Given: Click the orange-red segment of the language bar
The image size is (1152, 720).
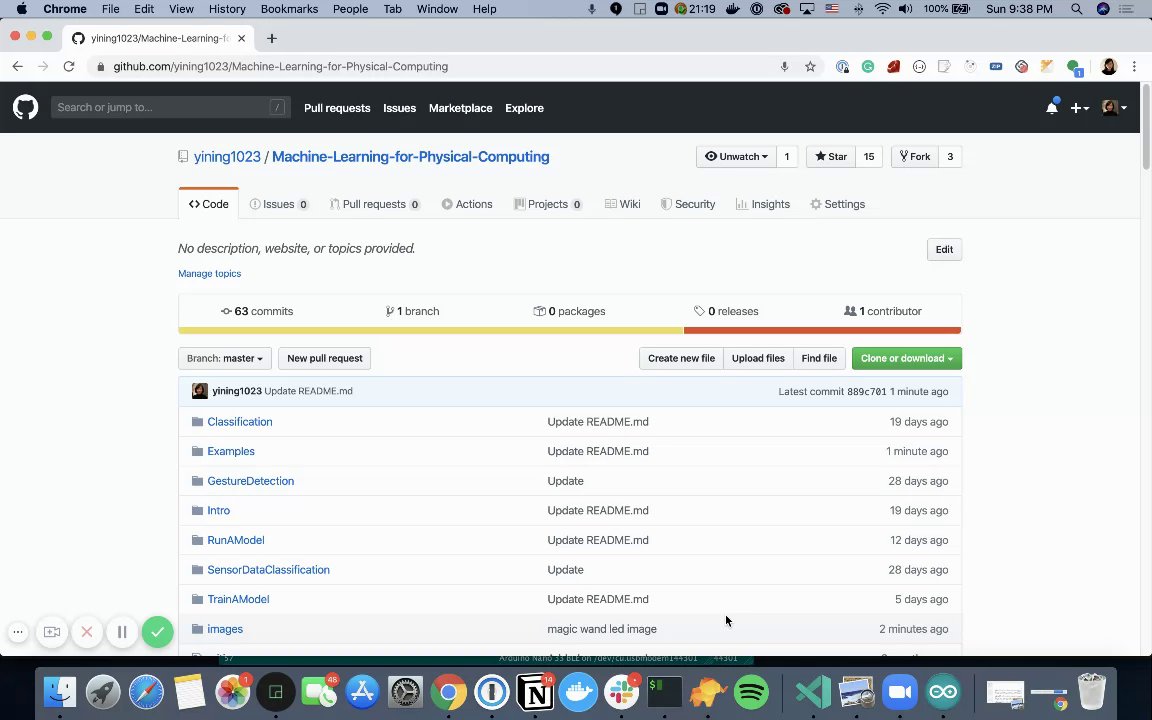Looking at the screenshot, I should click(822, 331).
